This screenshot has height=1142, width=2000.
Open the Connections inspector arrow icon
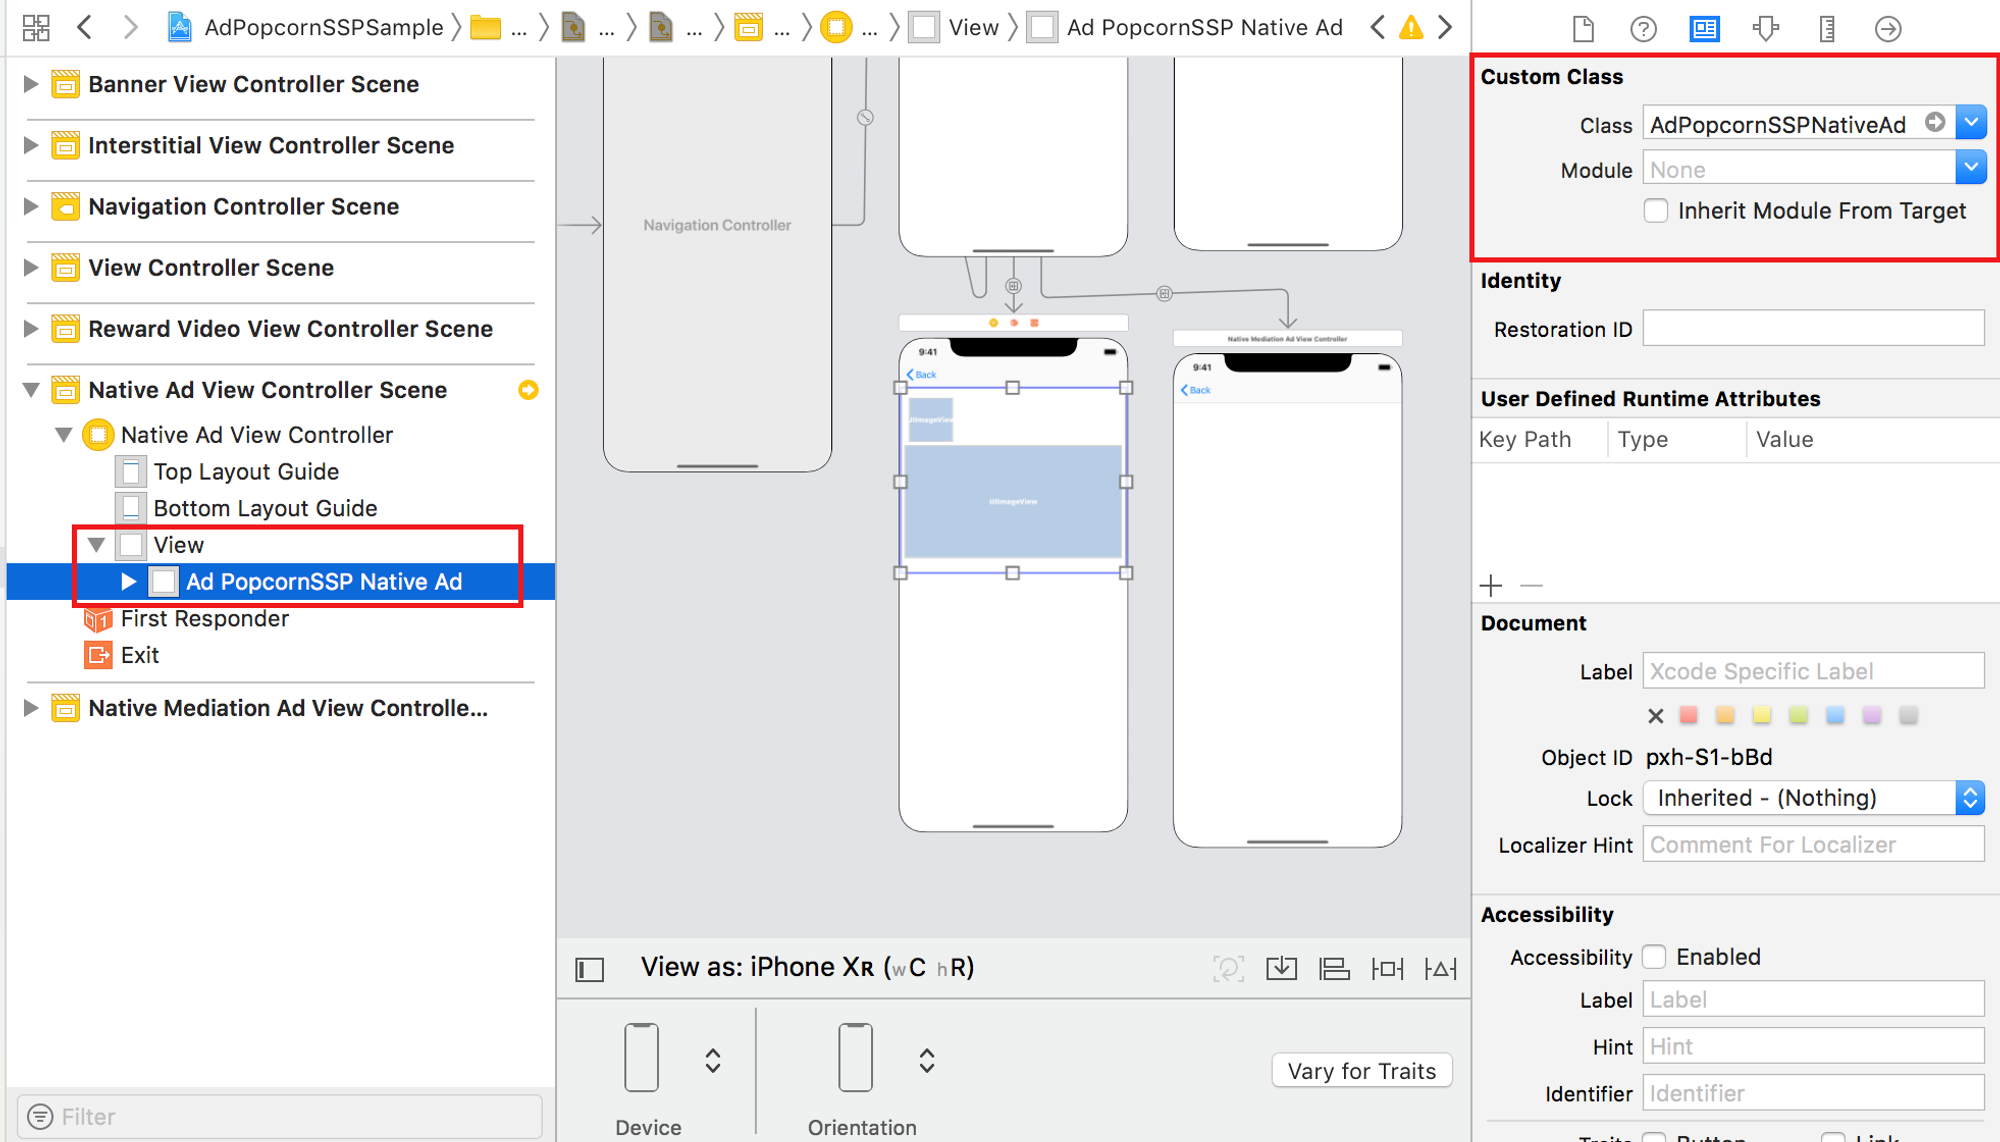point(1888,28)
